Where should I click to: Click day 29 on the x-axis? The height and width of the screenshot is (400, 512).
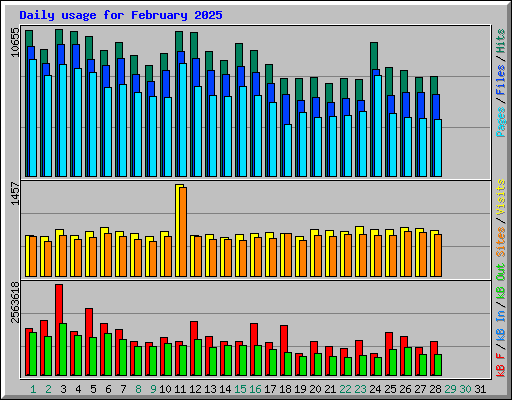pyautogui.click(x=450, y=389)
